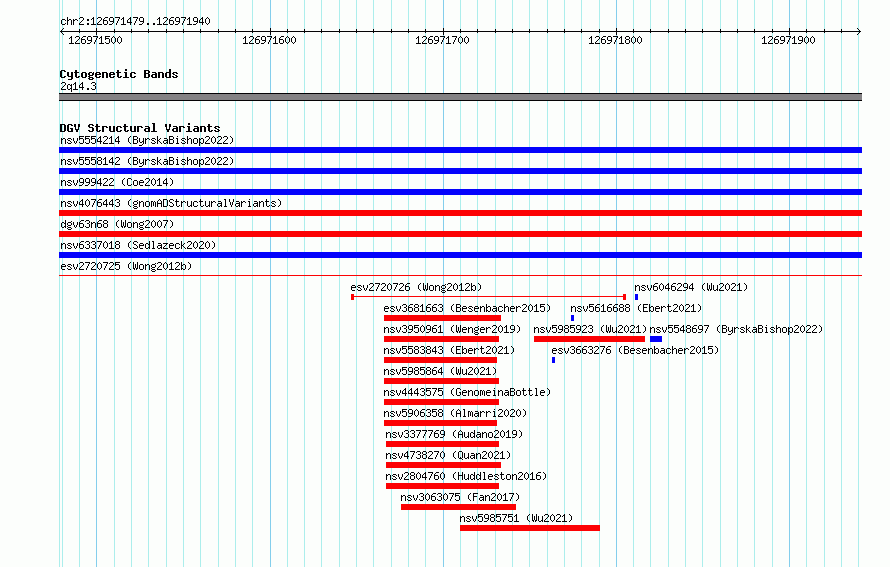Click the gray 2q14.3 cytogenetic band bar
Image resolution: width=890 pixels, height=567 pixels.
tap(460, 97)
